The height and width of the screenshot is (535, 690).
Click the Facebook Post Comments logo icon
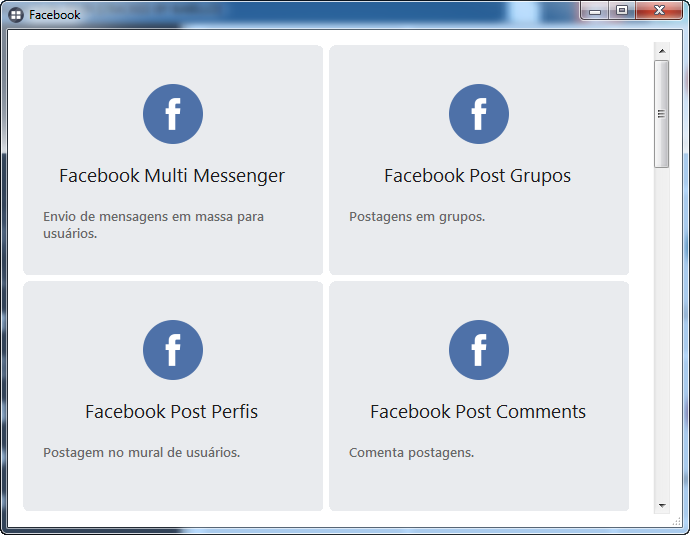pyautogui.click(x=478, y=350)
